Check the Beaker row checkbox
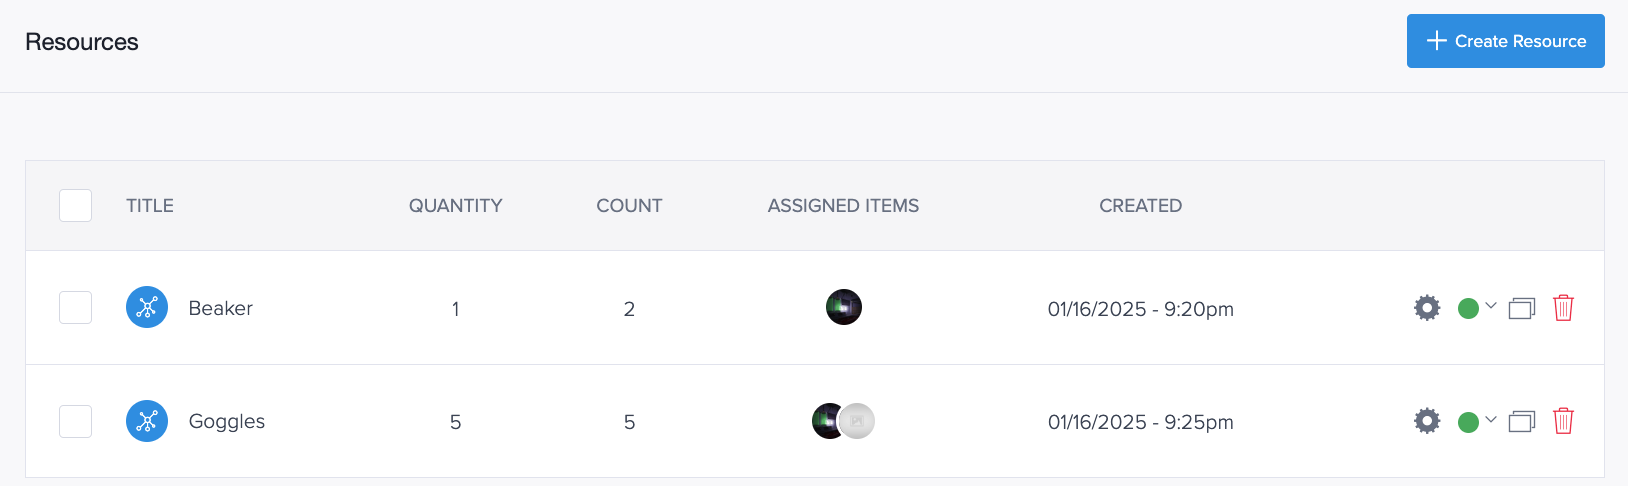Screen dimensions: 1628x486 point(76,307)
